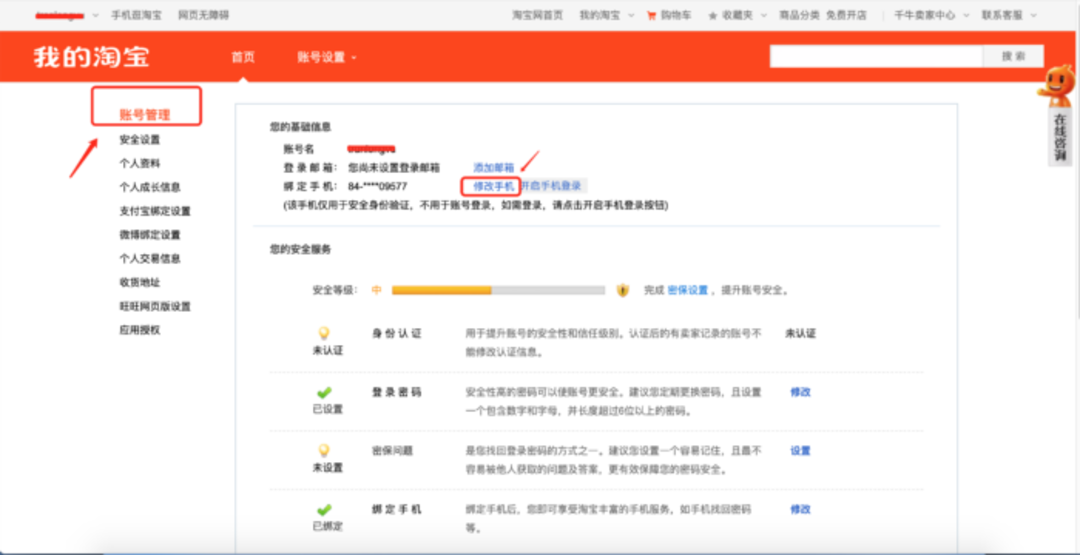Screen dimensions: 1080x555
Task: Open 个人成长信息 in the sidebar
Action: pos(150,187)
